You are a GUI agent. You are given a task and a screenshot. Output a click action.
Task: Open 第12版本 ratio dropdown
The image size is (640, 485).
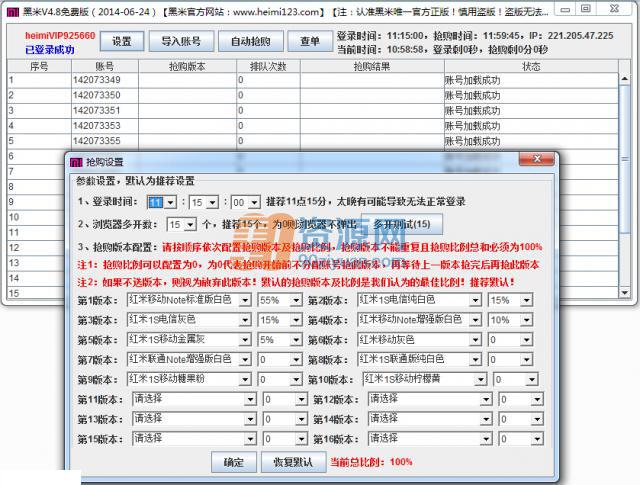(521, 399)
